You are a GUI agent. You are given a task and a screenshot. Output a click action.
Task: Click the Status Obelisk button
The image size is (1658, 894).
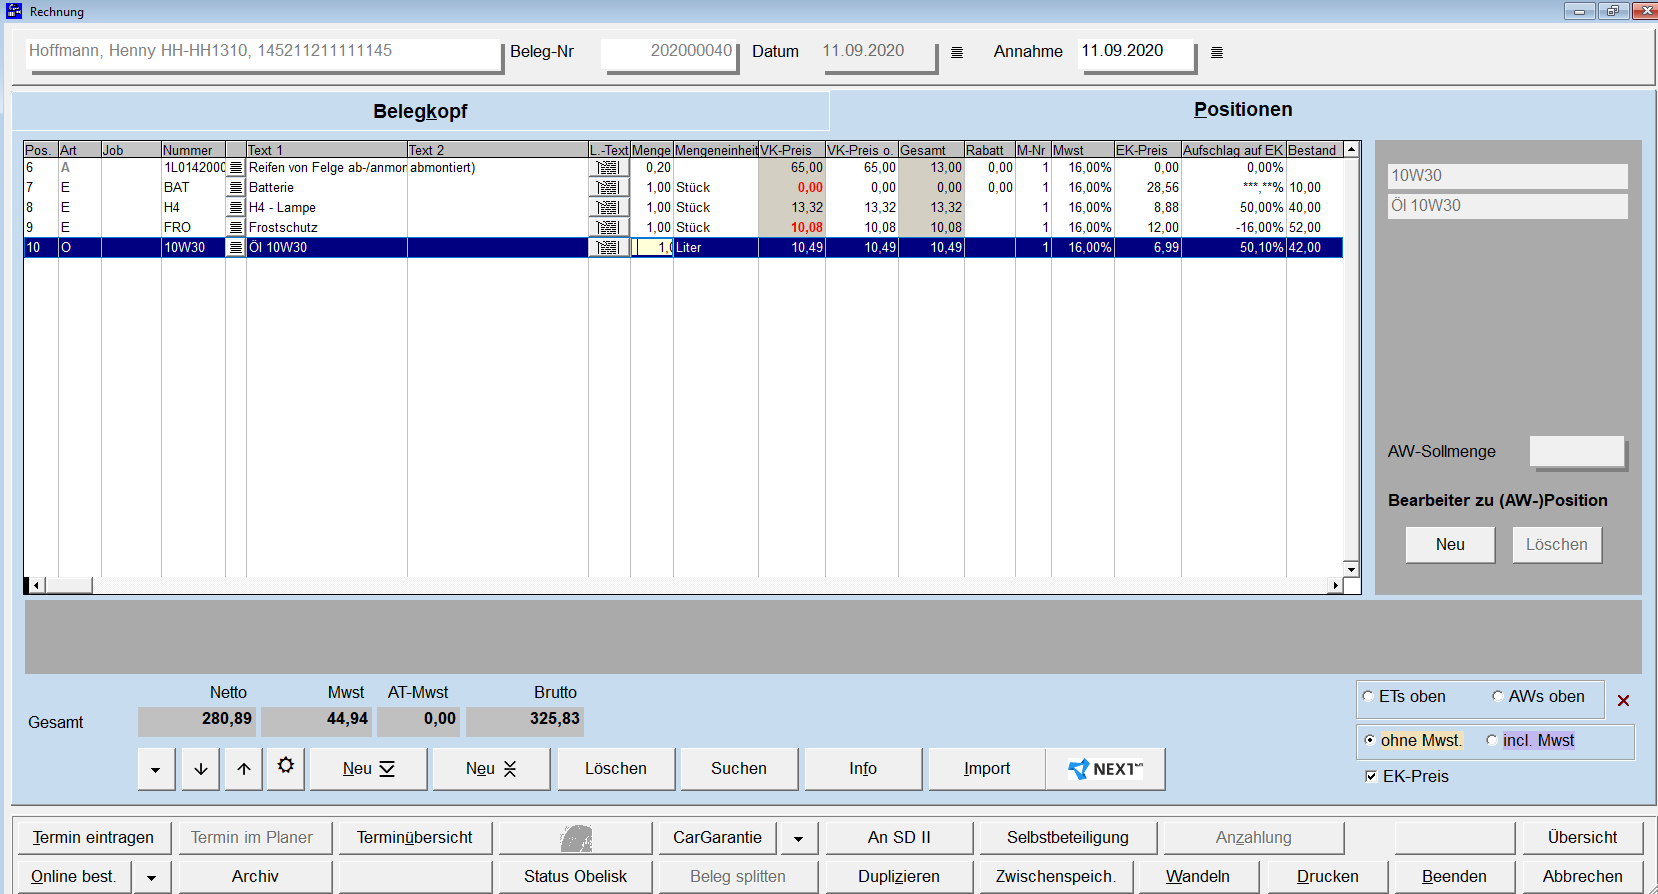point(575,877)
